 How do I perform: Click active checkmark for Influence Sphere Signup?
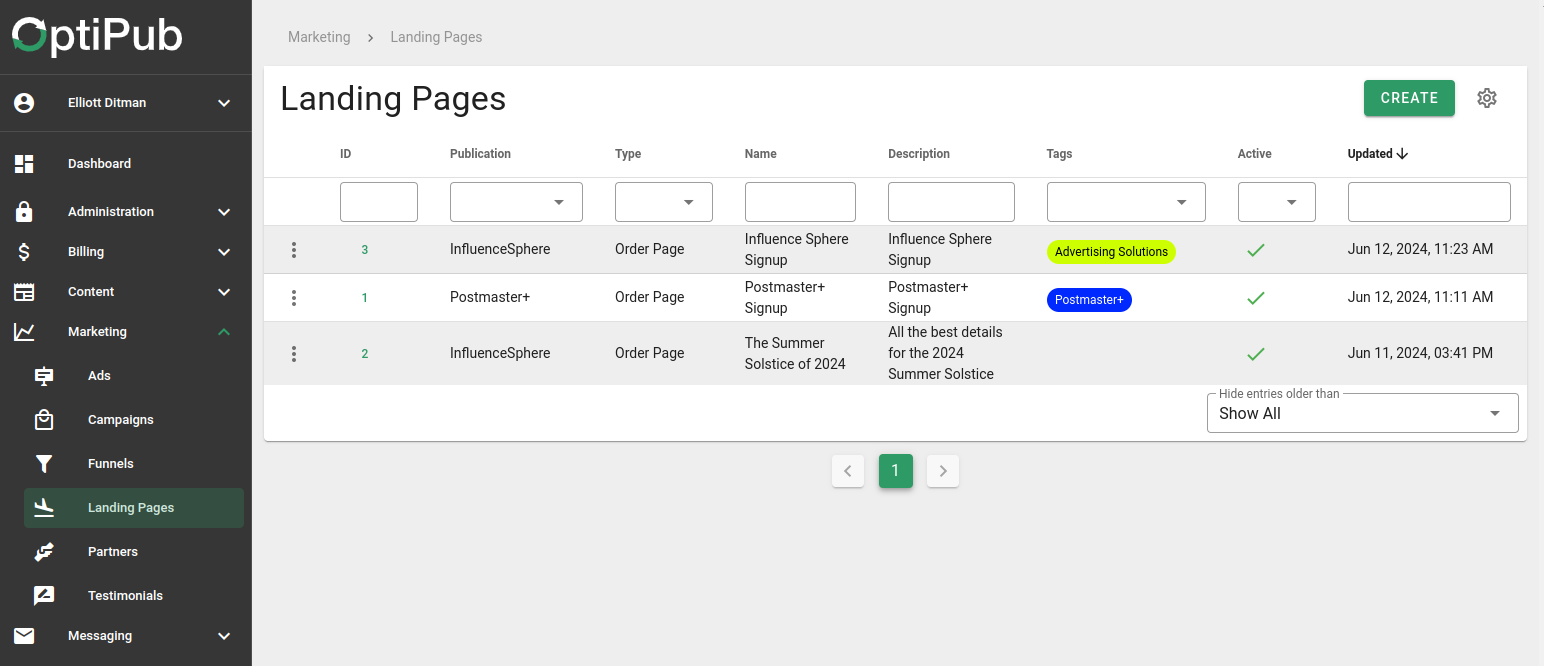pyautogui.click(x=1256, y=250)
